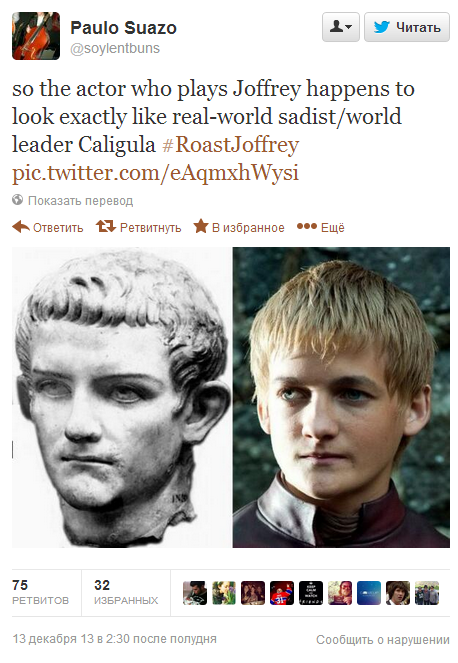
Task: View the 32 избранных list
Action: [126, 592]
